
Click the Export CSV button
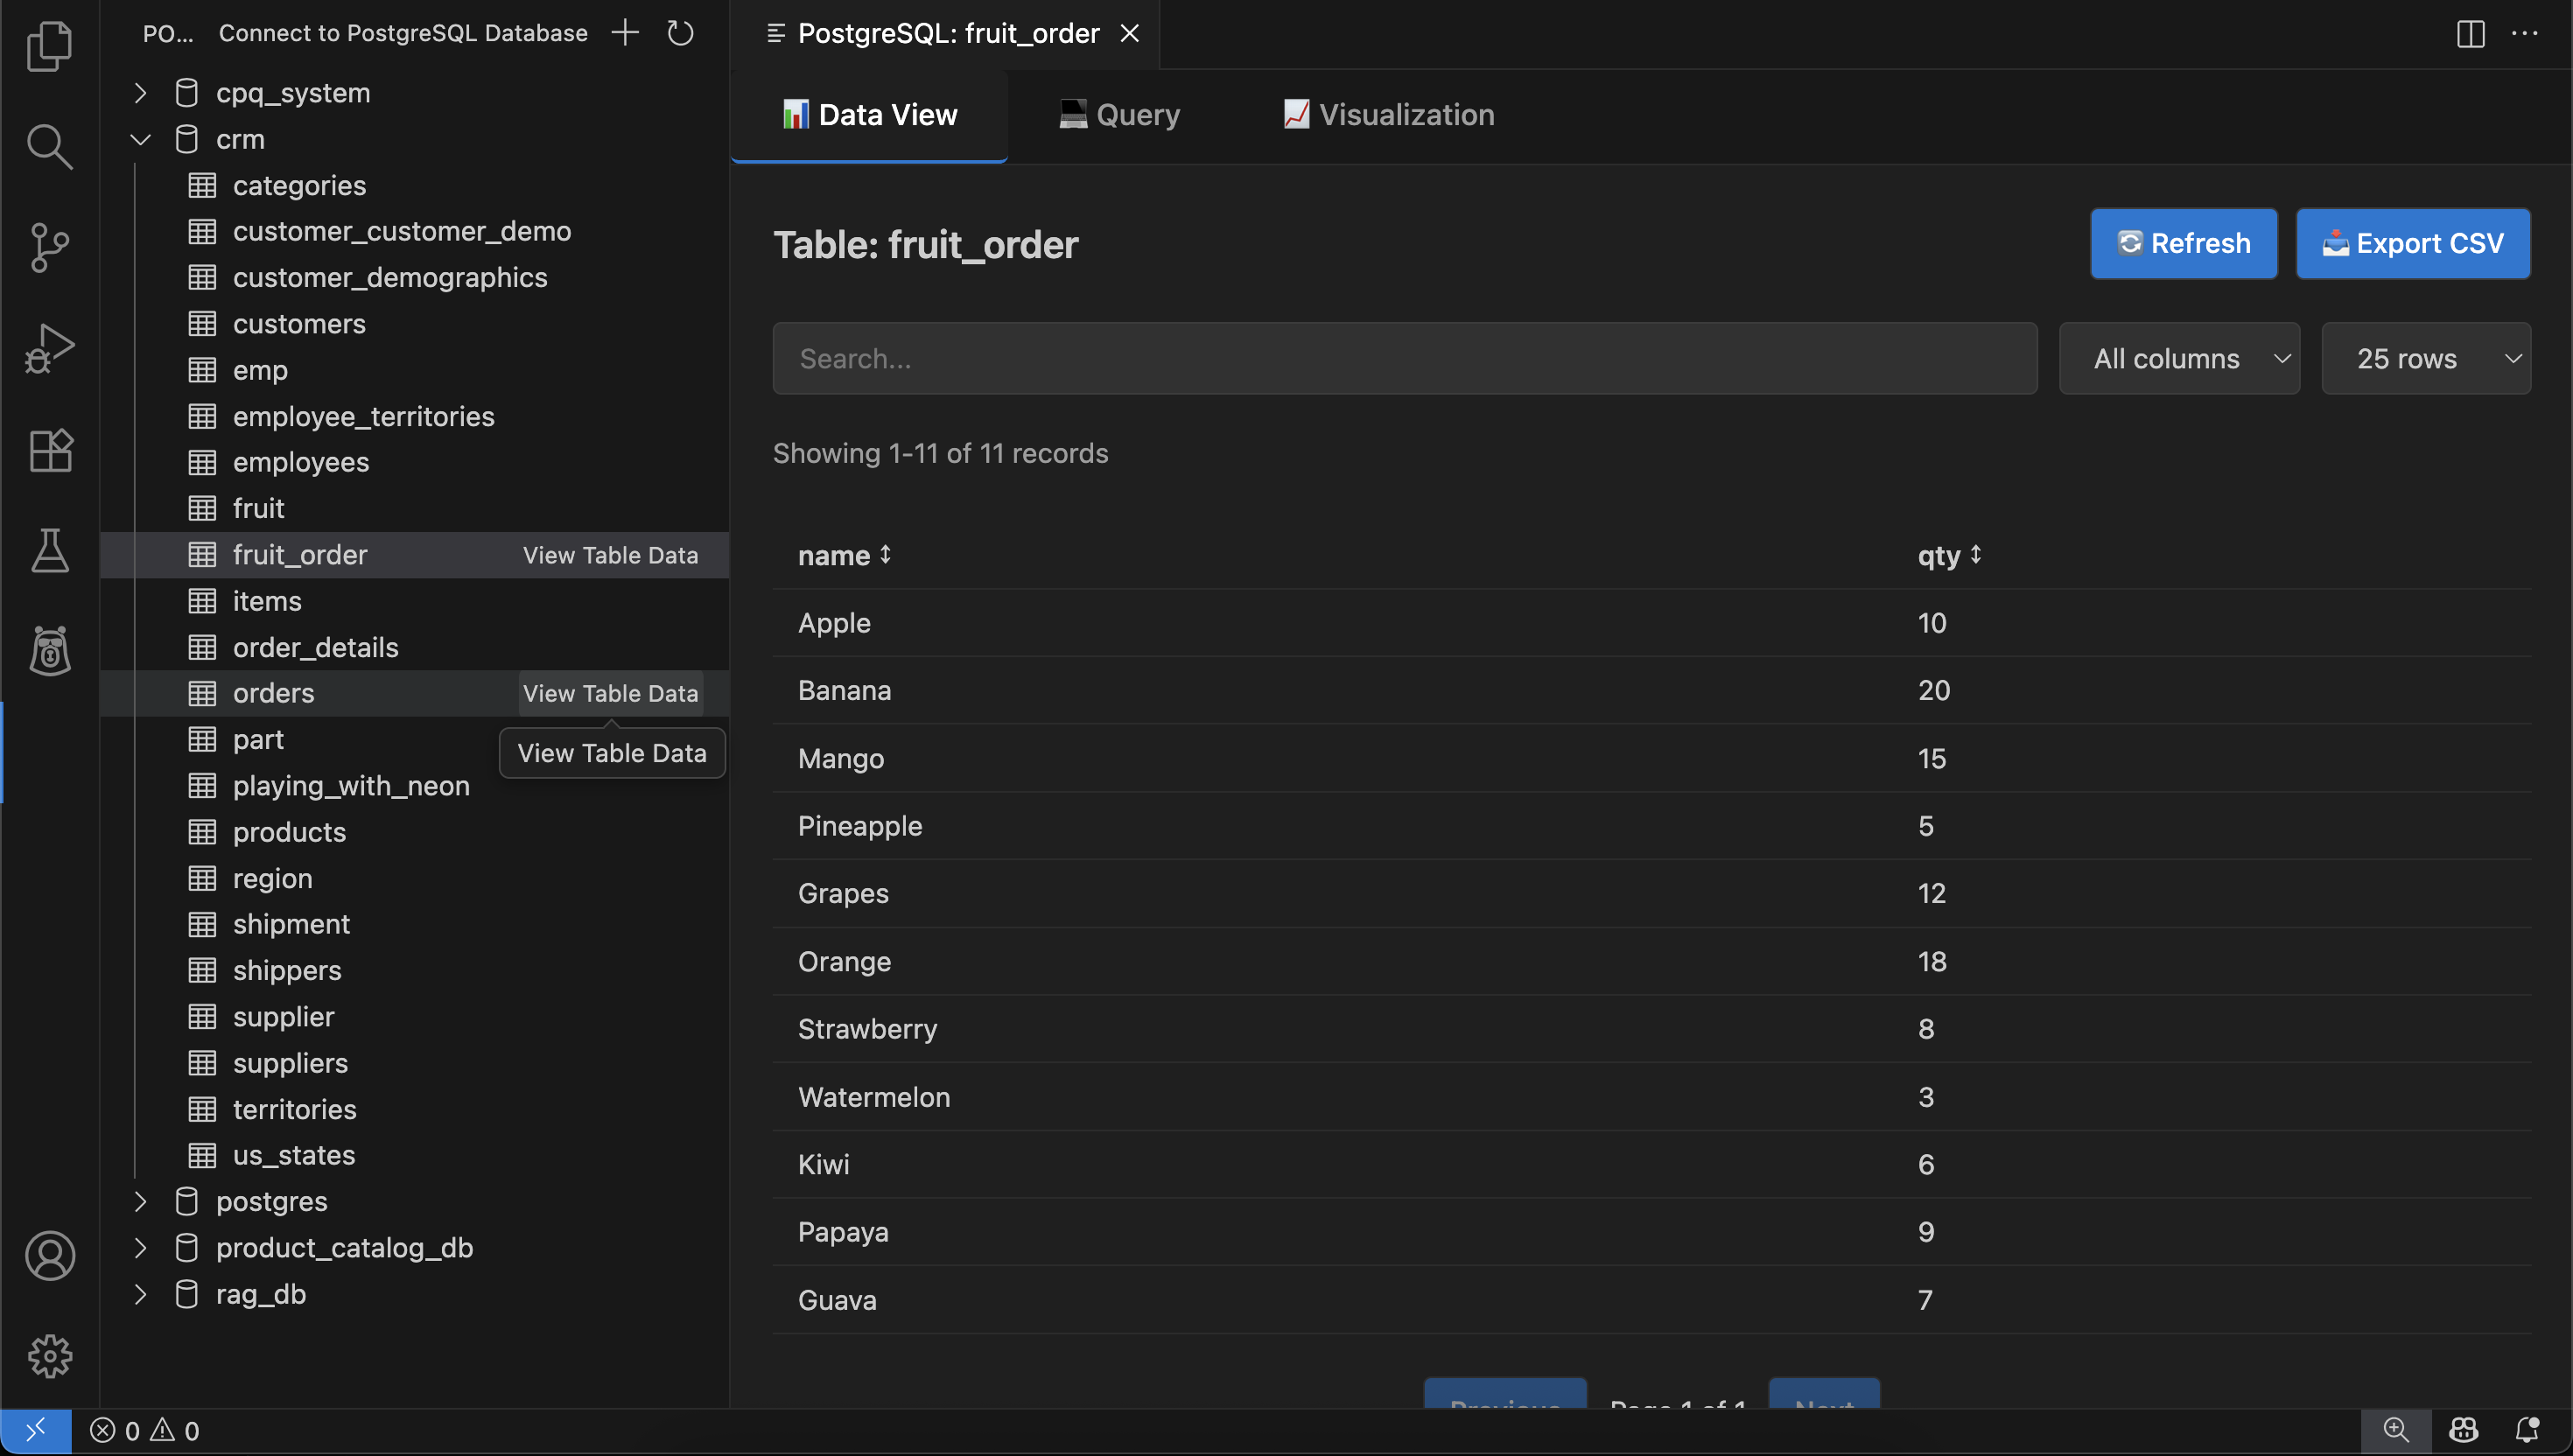(2412, 243)
